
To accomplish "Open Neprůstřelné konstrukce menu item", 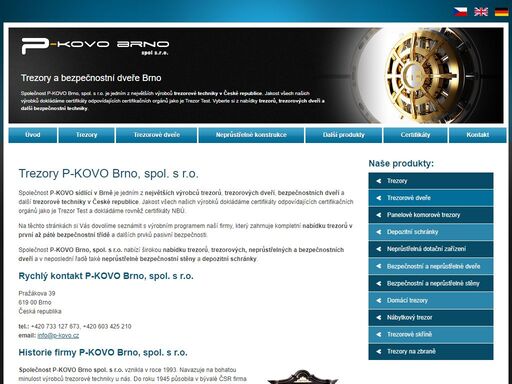I will pyautogui.click(x=251, y=135).
